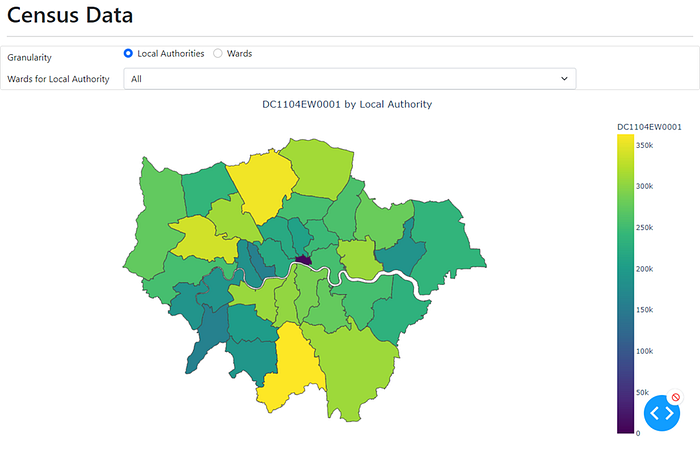
Task: Click the chart title DC1104EW0001 by Local Authority
Action: click(x=347, y=104)
